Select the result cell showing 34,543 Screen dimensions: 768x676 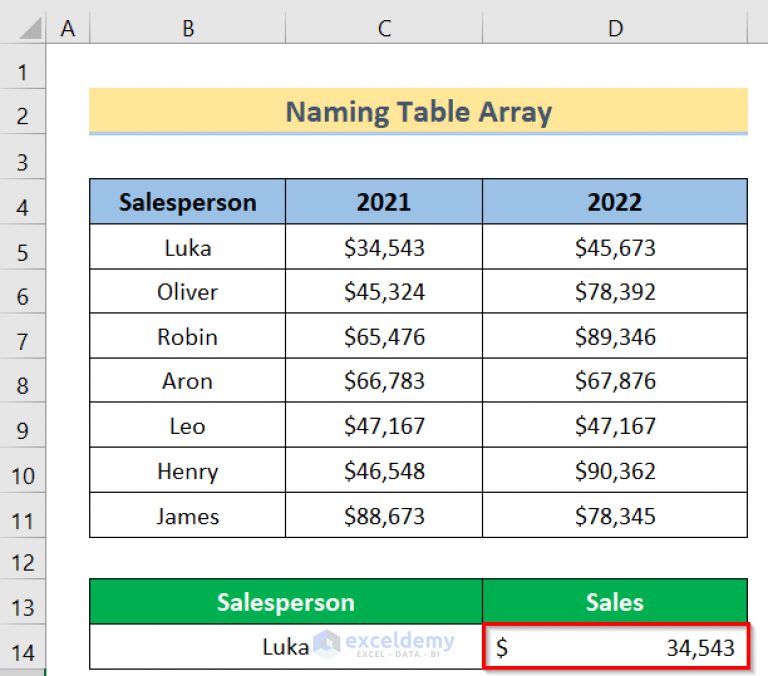(x=616, y=647)
